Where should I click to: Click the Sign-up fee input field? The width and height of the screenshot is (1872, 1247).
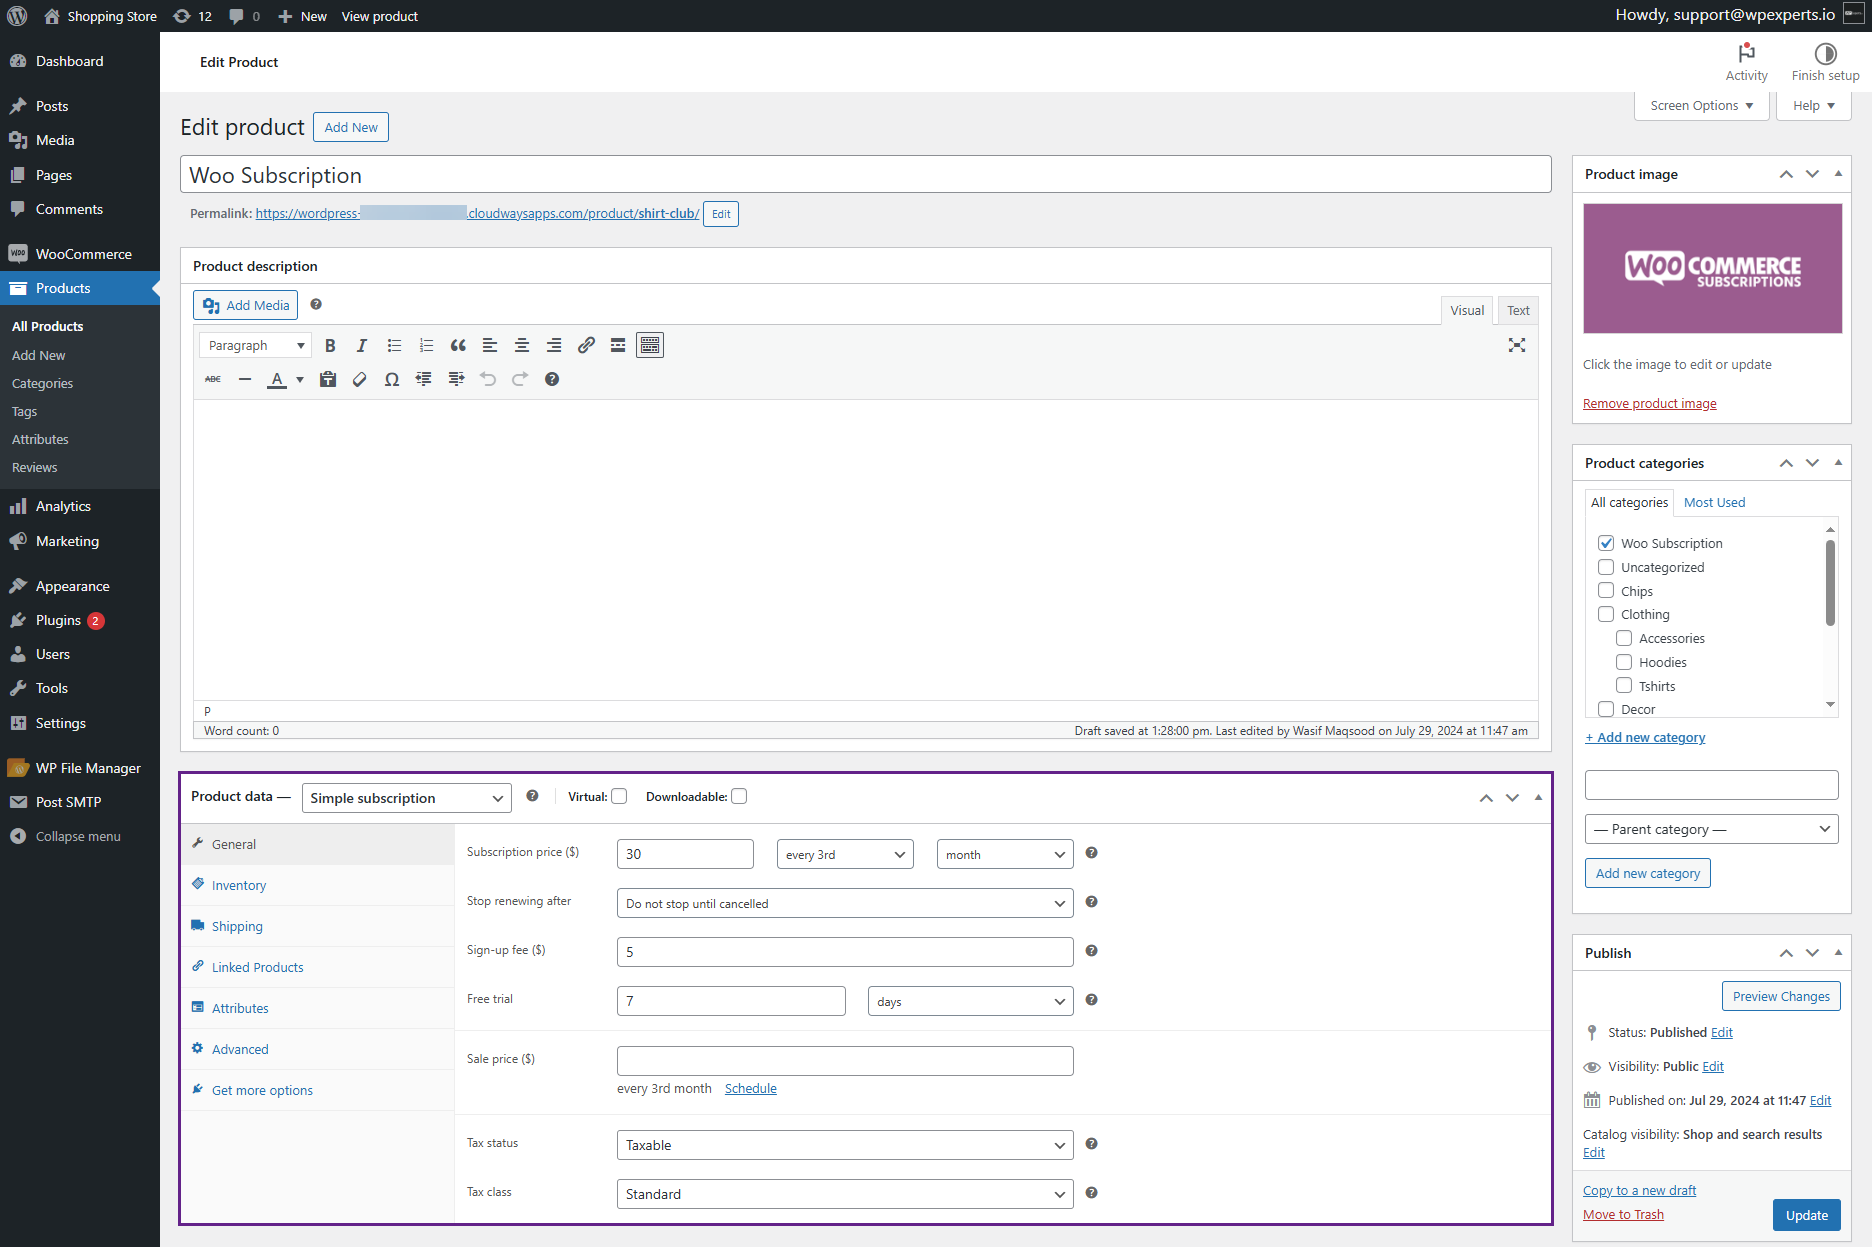[x=845, y=952]
